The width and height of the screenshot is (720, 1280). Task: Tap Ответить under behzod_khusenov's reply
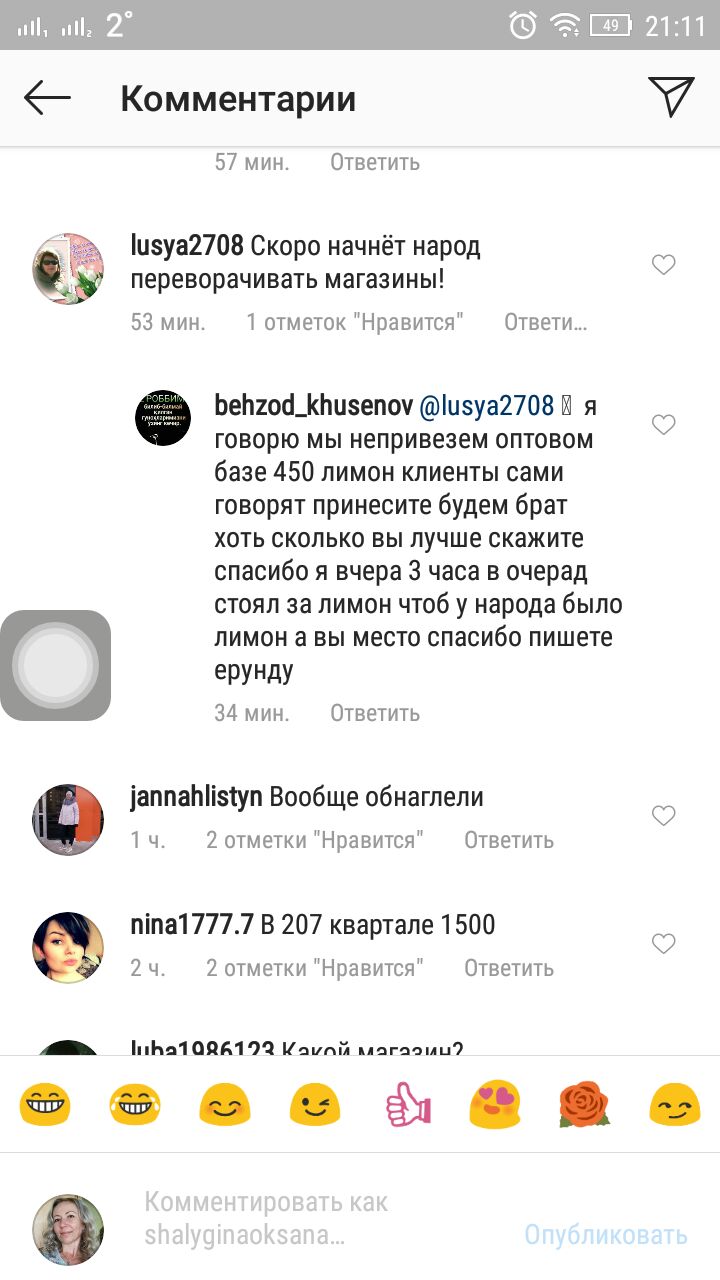coord(375,713)
